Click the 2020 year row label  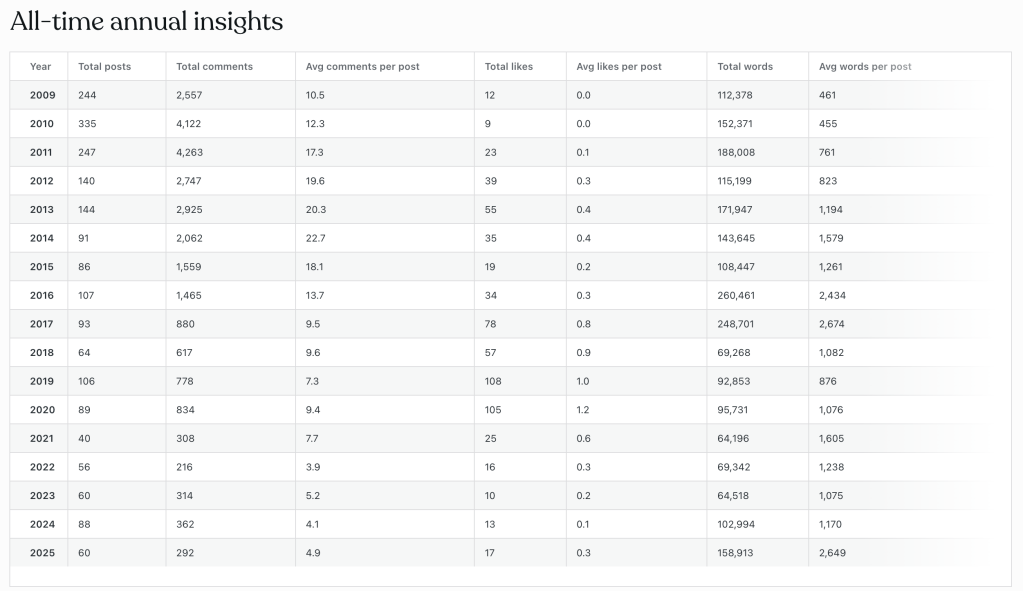pos(42,410)
